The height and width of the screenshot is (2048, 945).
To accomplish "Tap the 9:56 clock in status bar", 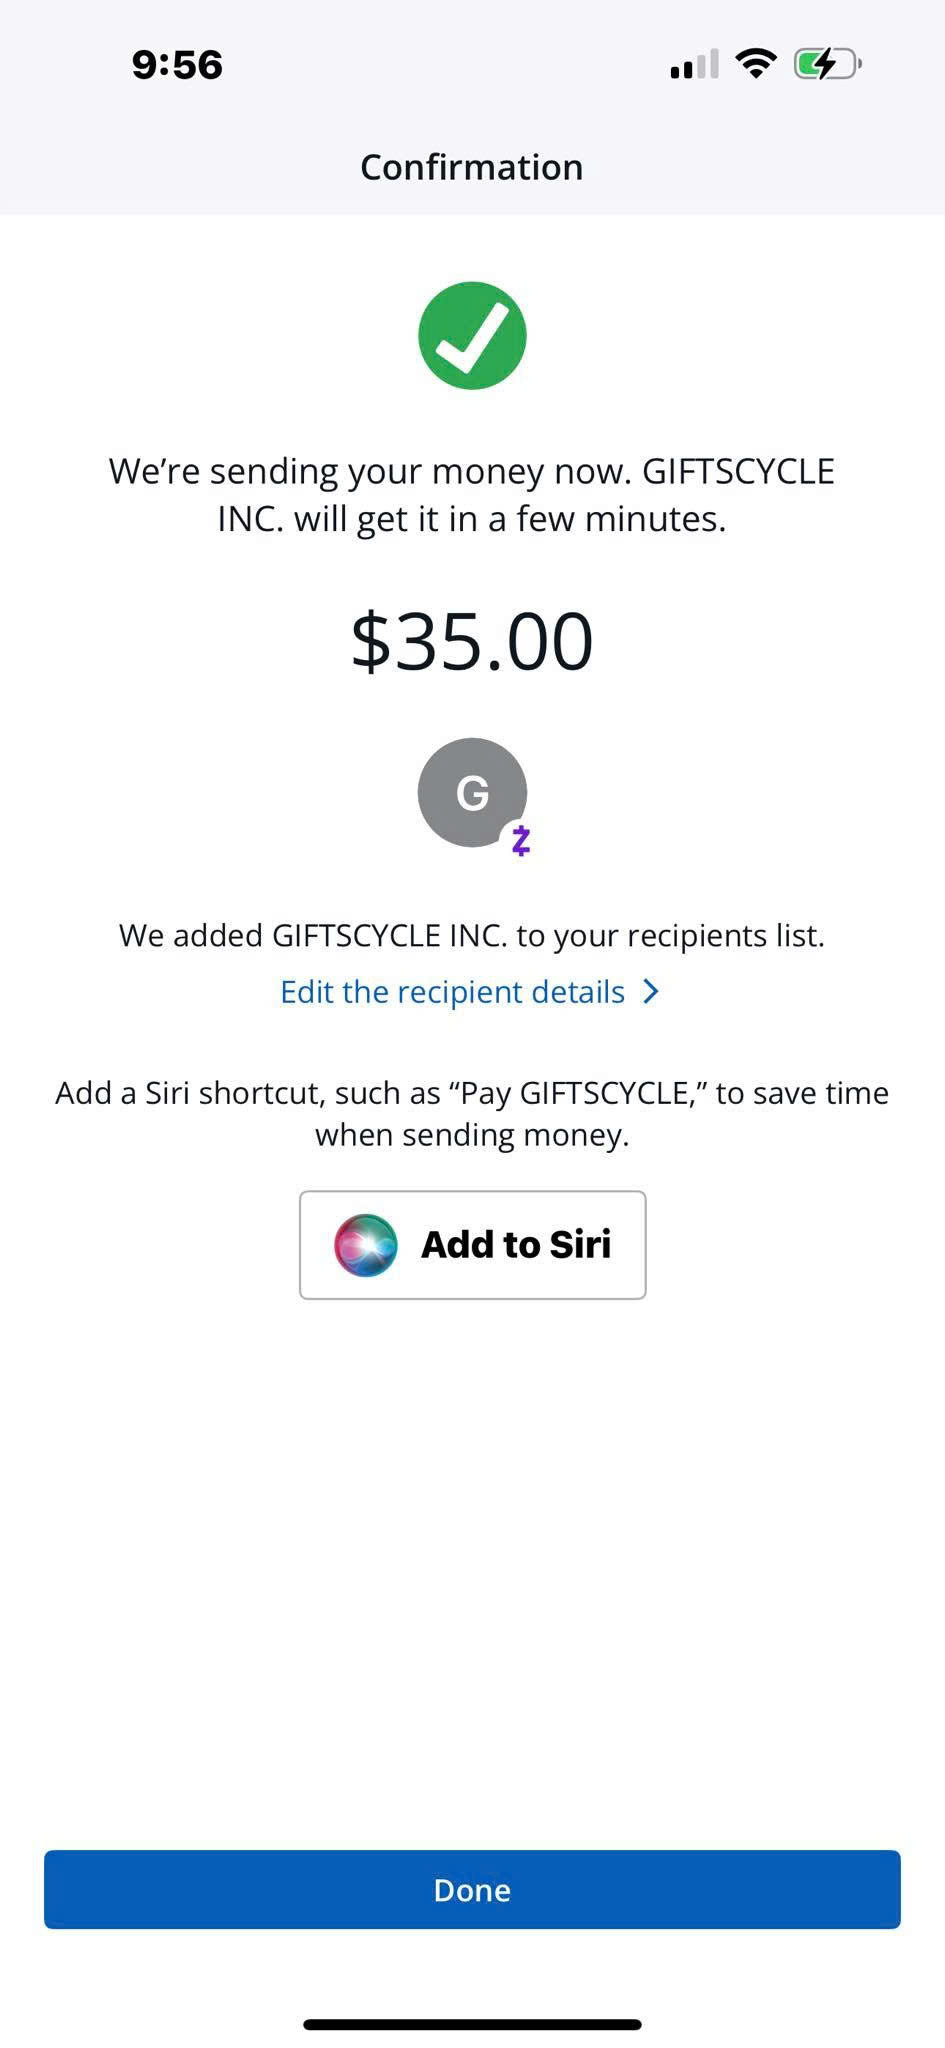I will coord(177,65).
